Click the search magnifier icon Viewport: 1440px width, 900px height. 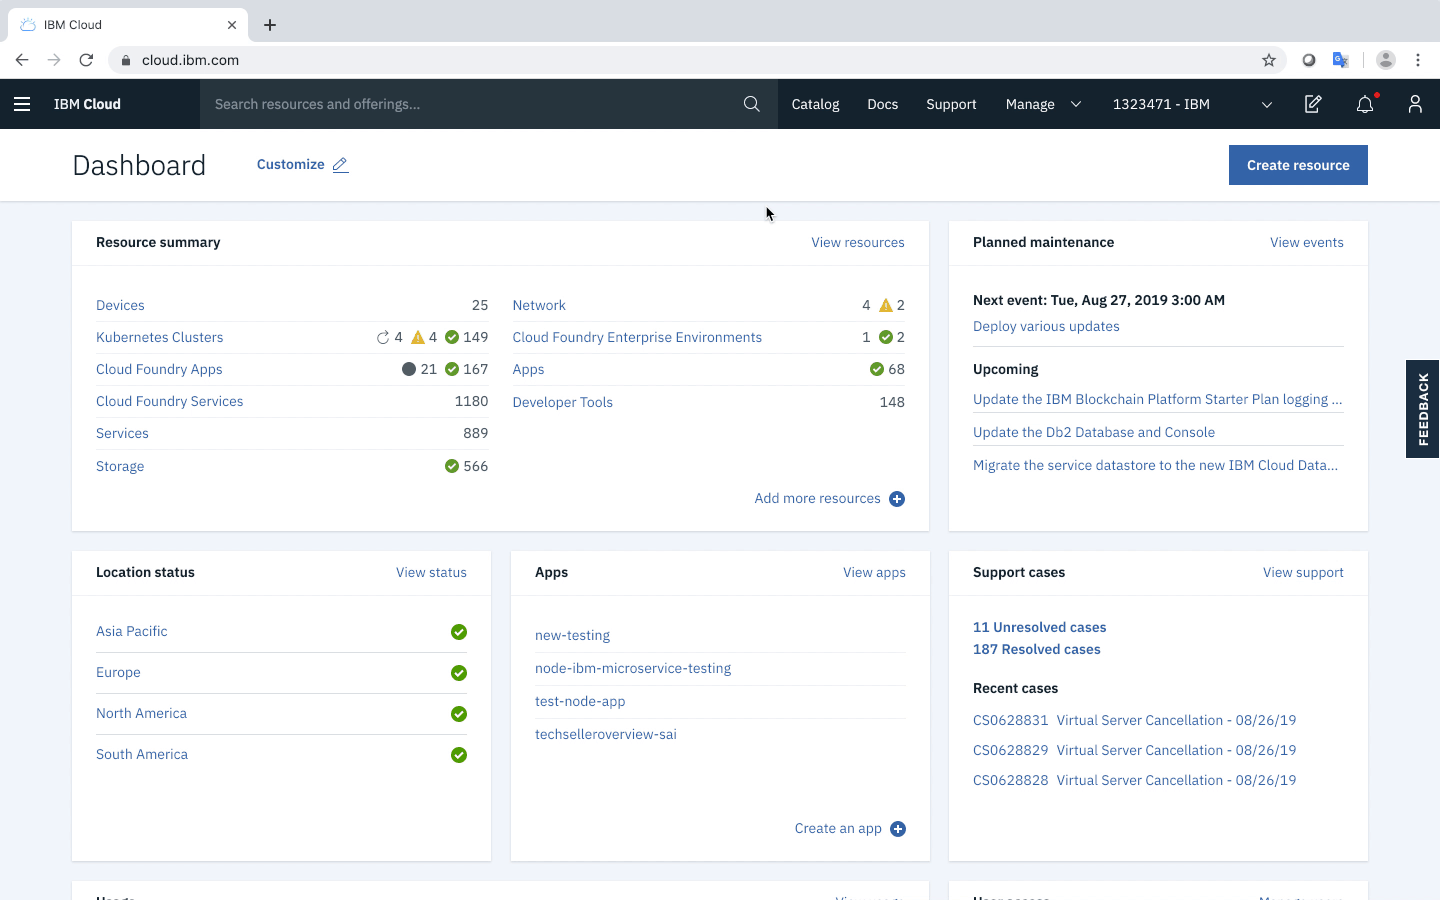point(752,104)
